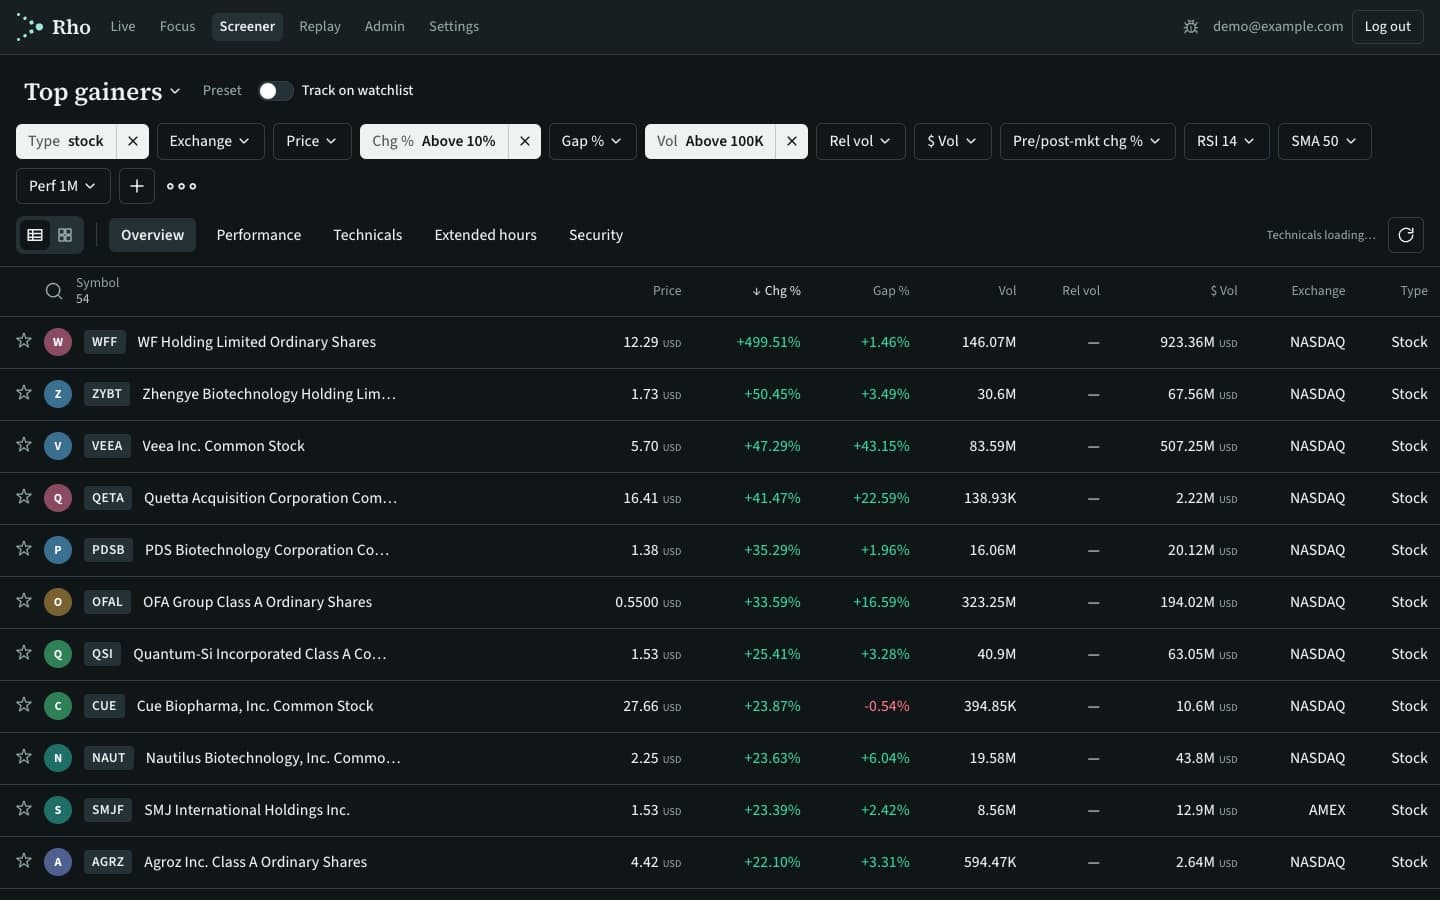The image size is (1440, 900).
Task: Switch to table list view
Action: [x=35, y=235]
